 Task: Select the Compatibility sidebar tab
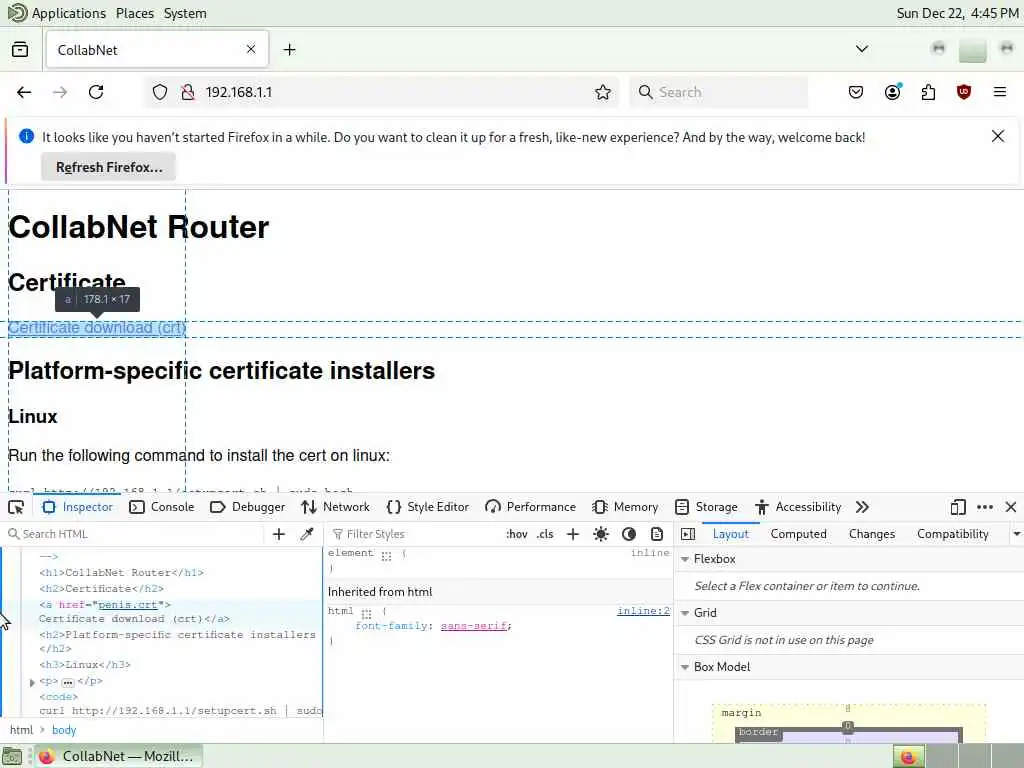pyautogui.click(x=952, y=534)
